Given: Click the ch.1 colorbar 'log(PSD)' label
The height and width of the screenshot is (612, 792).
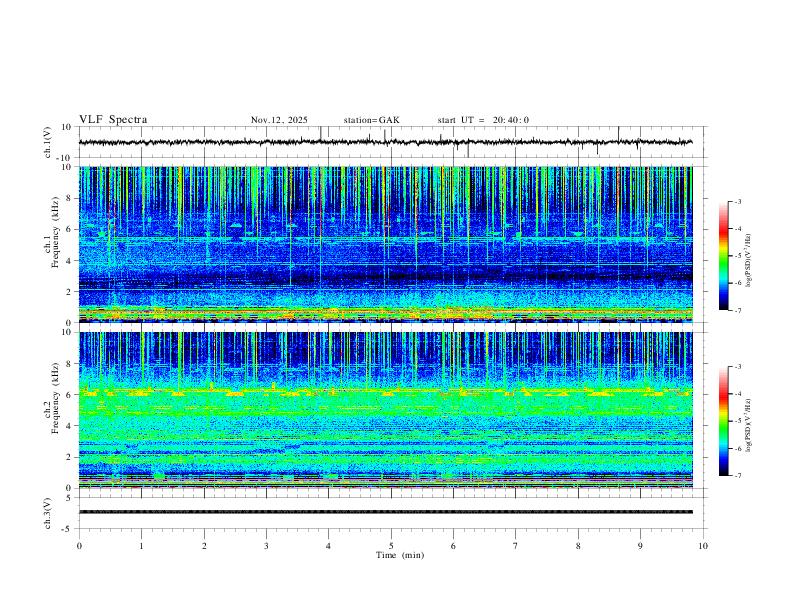Looking at the screenshot, I should tap(749, 260).
